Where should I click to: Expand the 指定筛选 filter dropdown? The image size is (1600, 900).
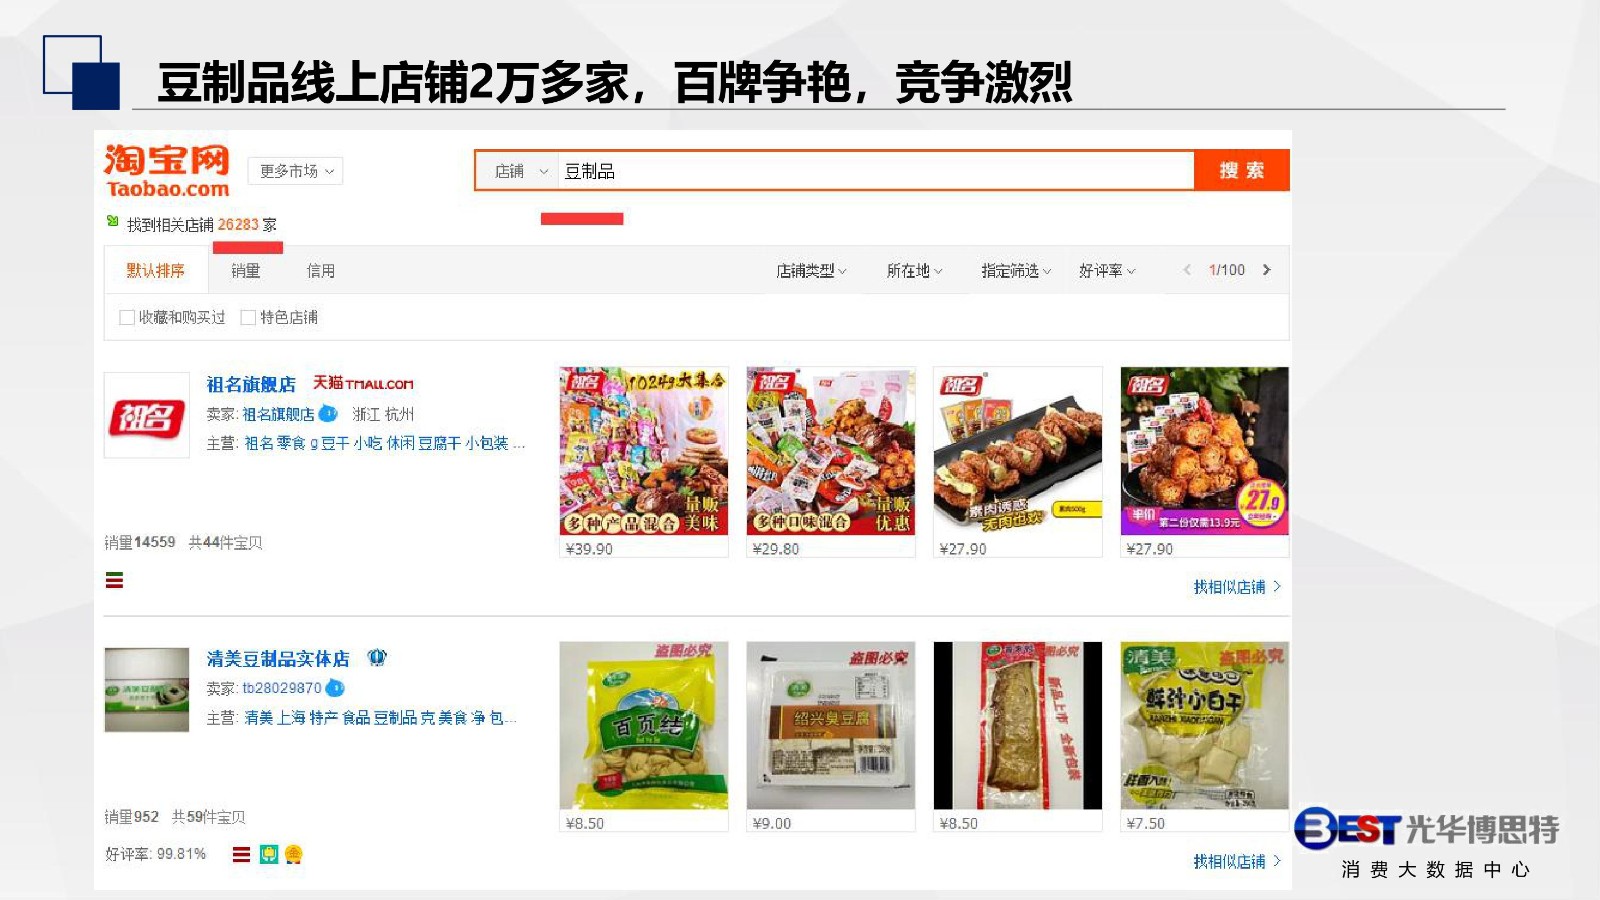[1016, 270]
